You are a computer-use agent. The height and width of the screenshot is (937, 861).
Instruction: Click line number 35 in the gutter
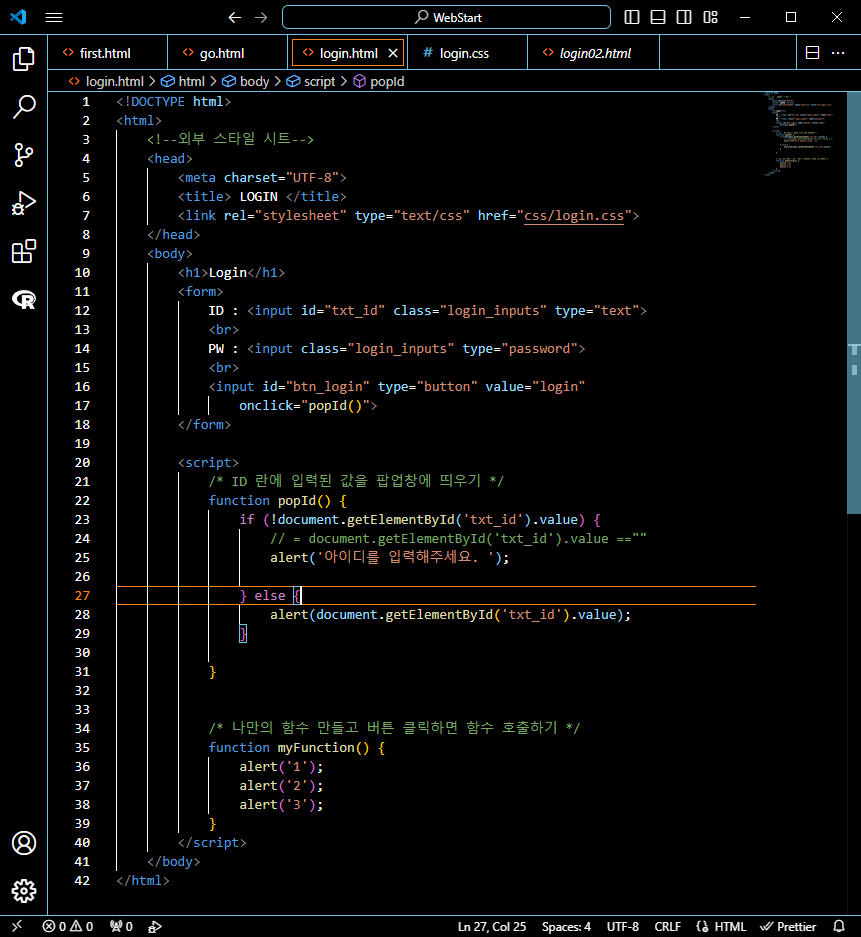(82, 748)
